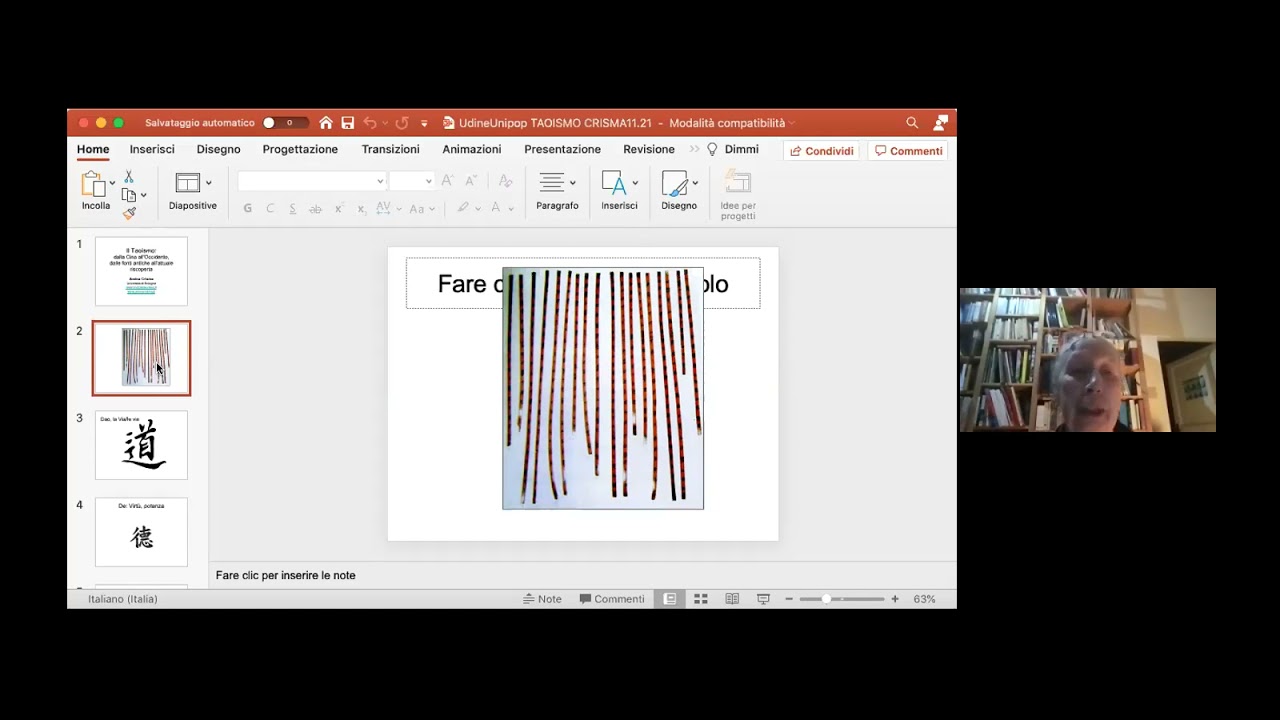Screen dimensions: 1280x720
Task: Decrease font size with the smaller A icon
Action: [470, 181]
